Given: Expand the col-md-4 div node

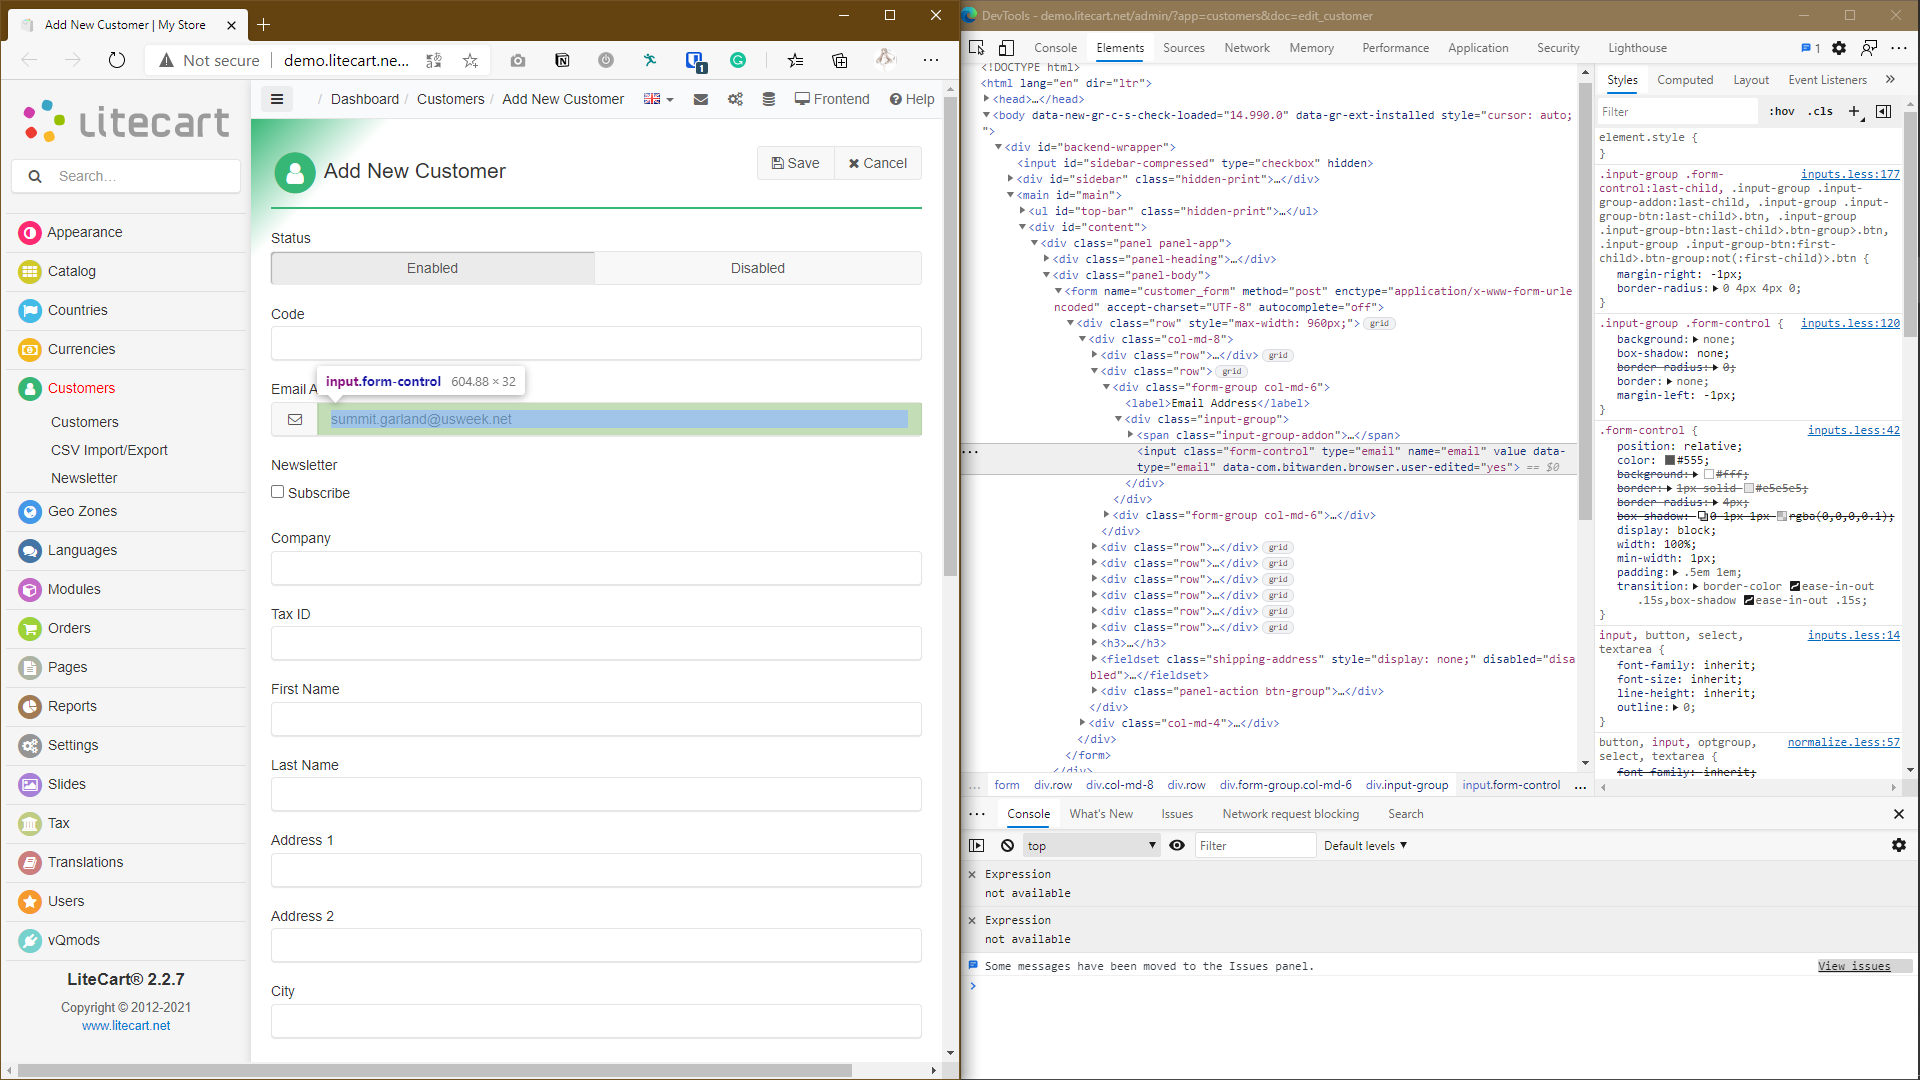Looking at the screenshot, I should (1082, 723).
